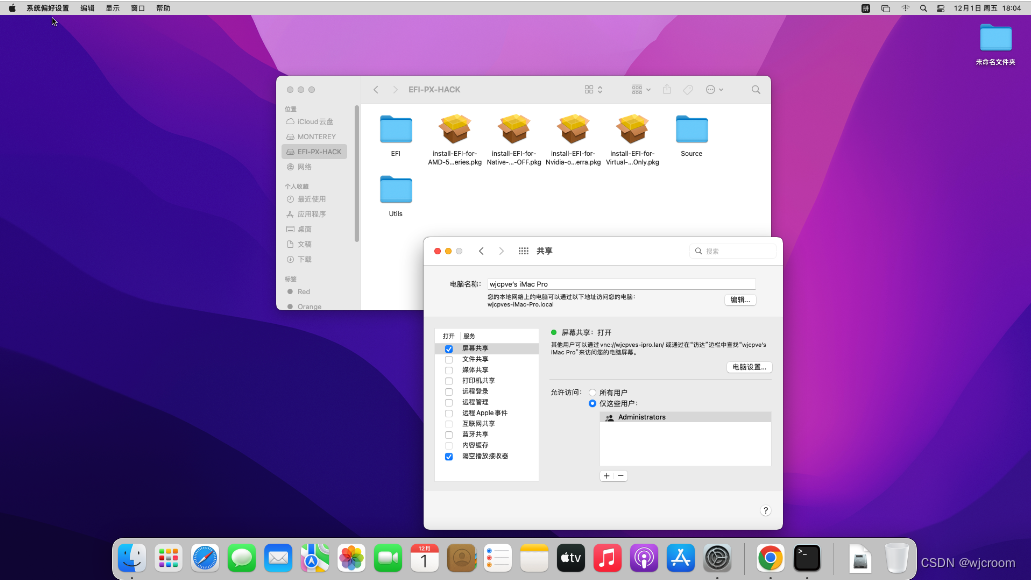The width and height of the screenshot is (1031, 580).
Task: Click the Red tag in Finder sidebar
Action: [315, 291]
